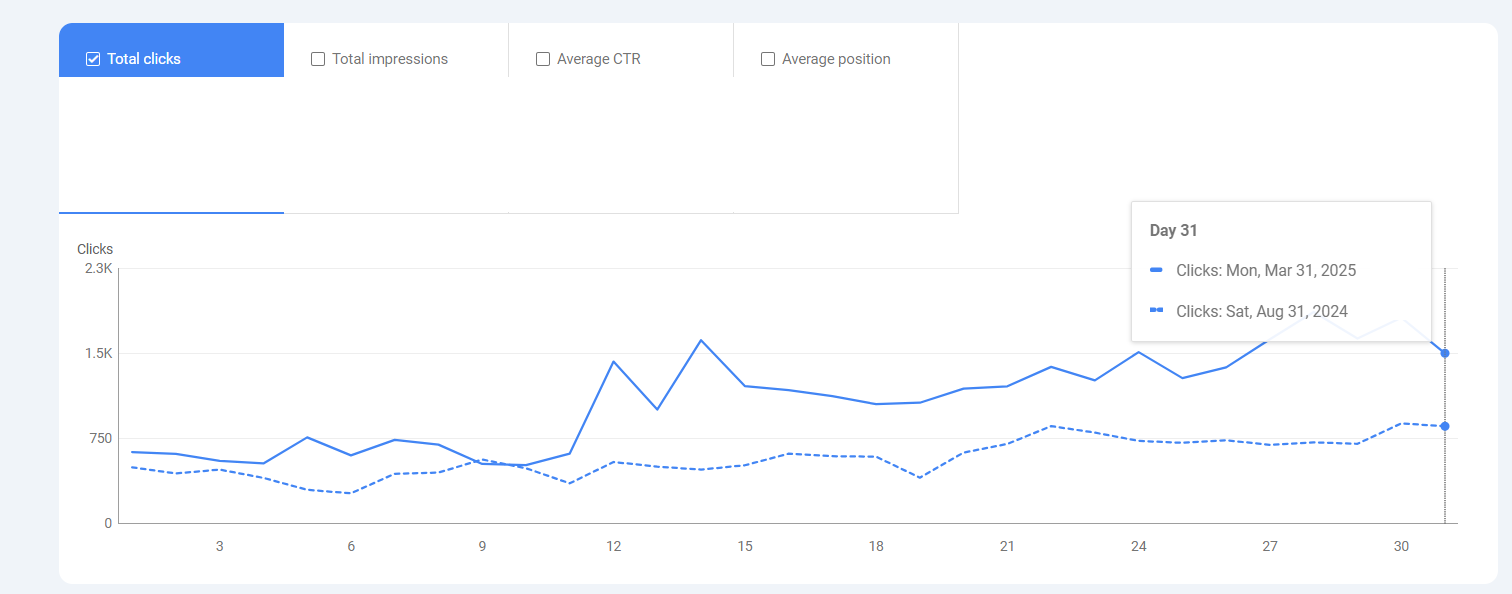Click the solid line spike at day 12
Screen dimensions: 1512x594
click(x=613, y=361)
